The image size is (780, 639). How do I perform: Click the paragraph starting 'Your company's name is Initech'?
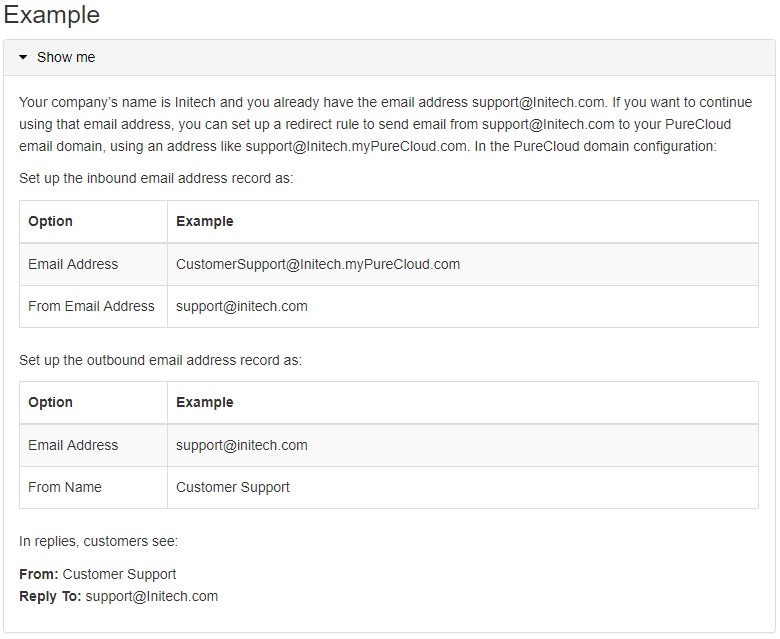(386, 124)
